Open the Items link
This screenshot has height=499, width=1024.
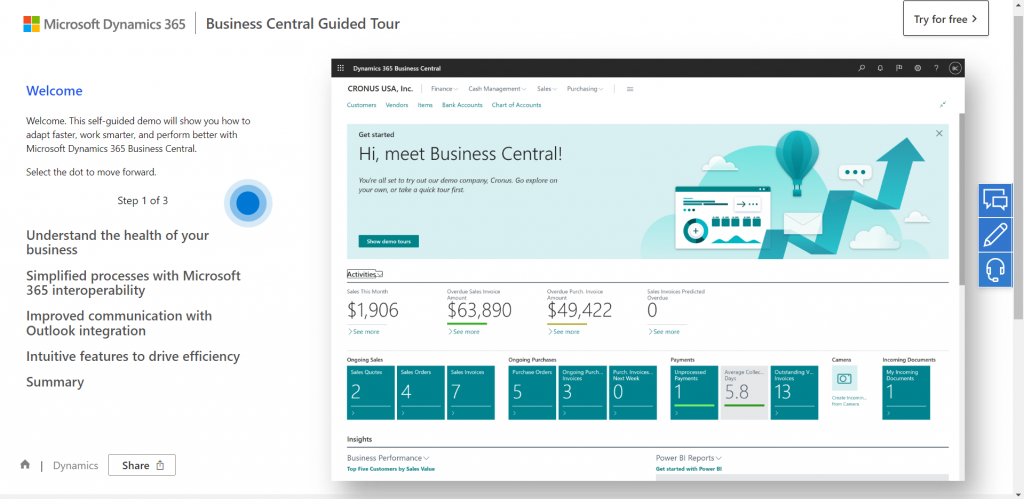424,105
